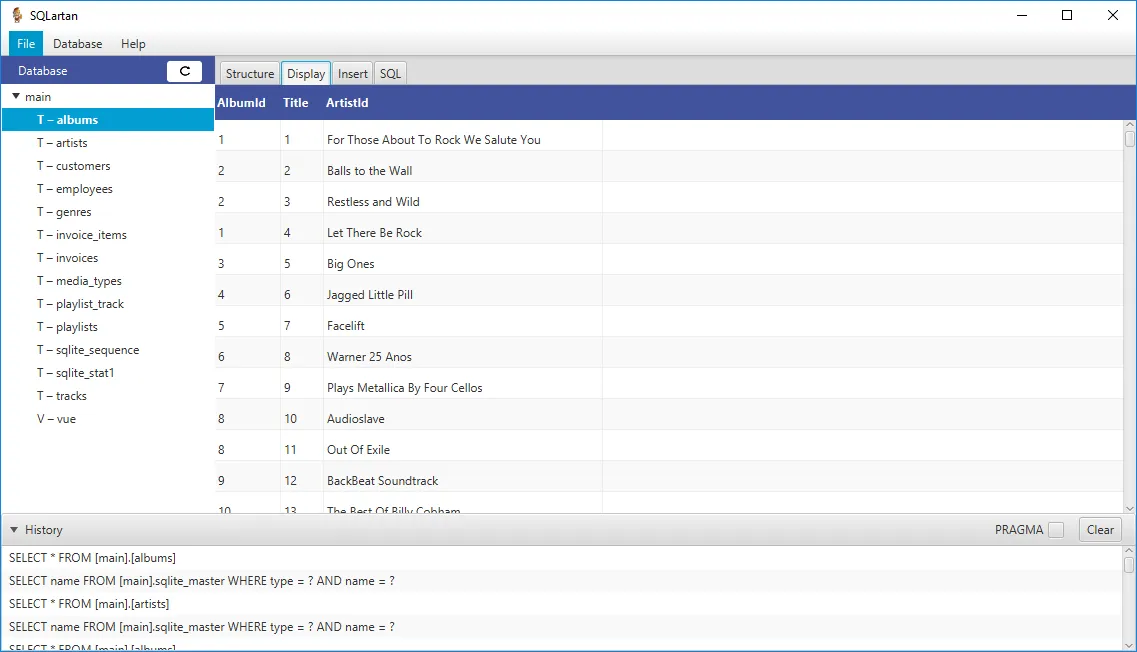1137x652 pixels.
Task: Sort by the Title column header
Action: [295, 102]
